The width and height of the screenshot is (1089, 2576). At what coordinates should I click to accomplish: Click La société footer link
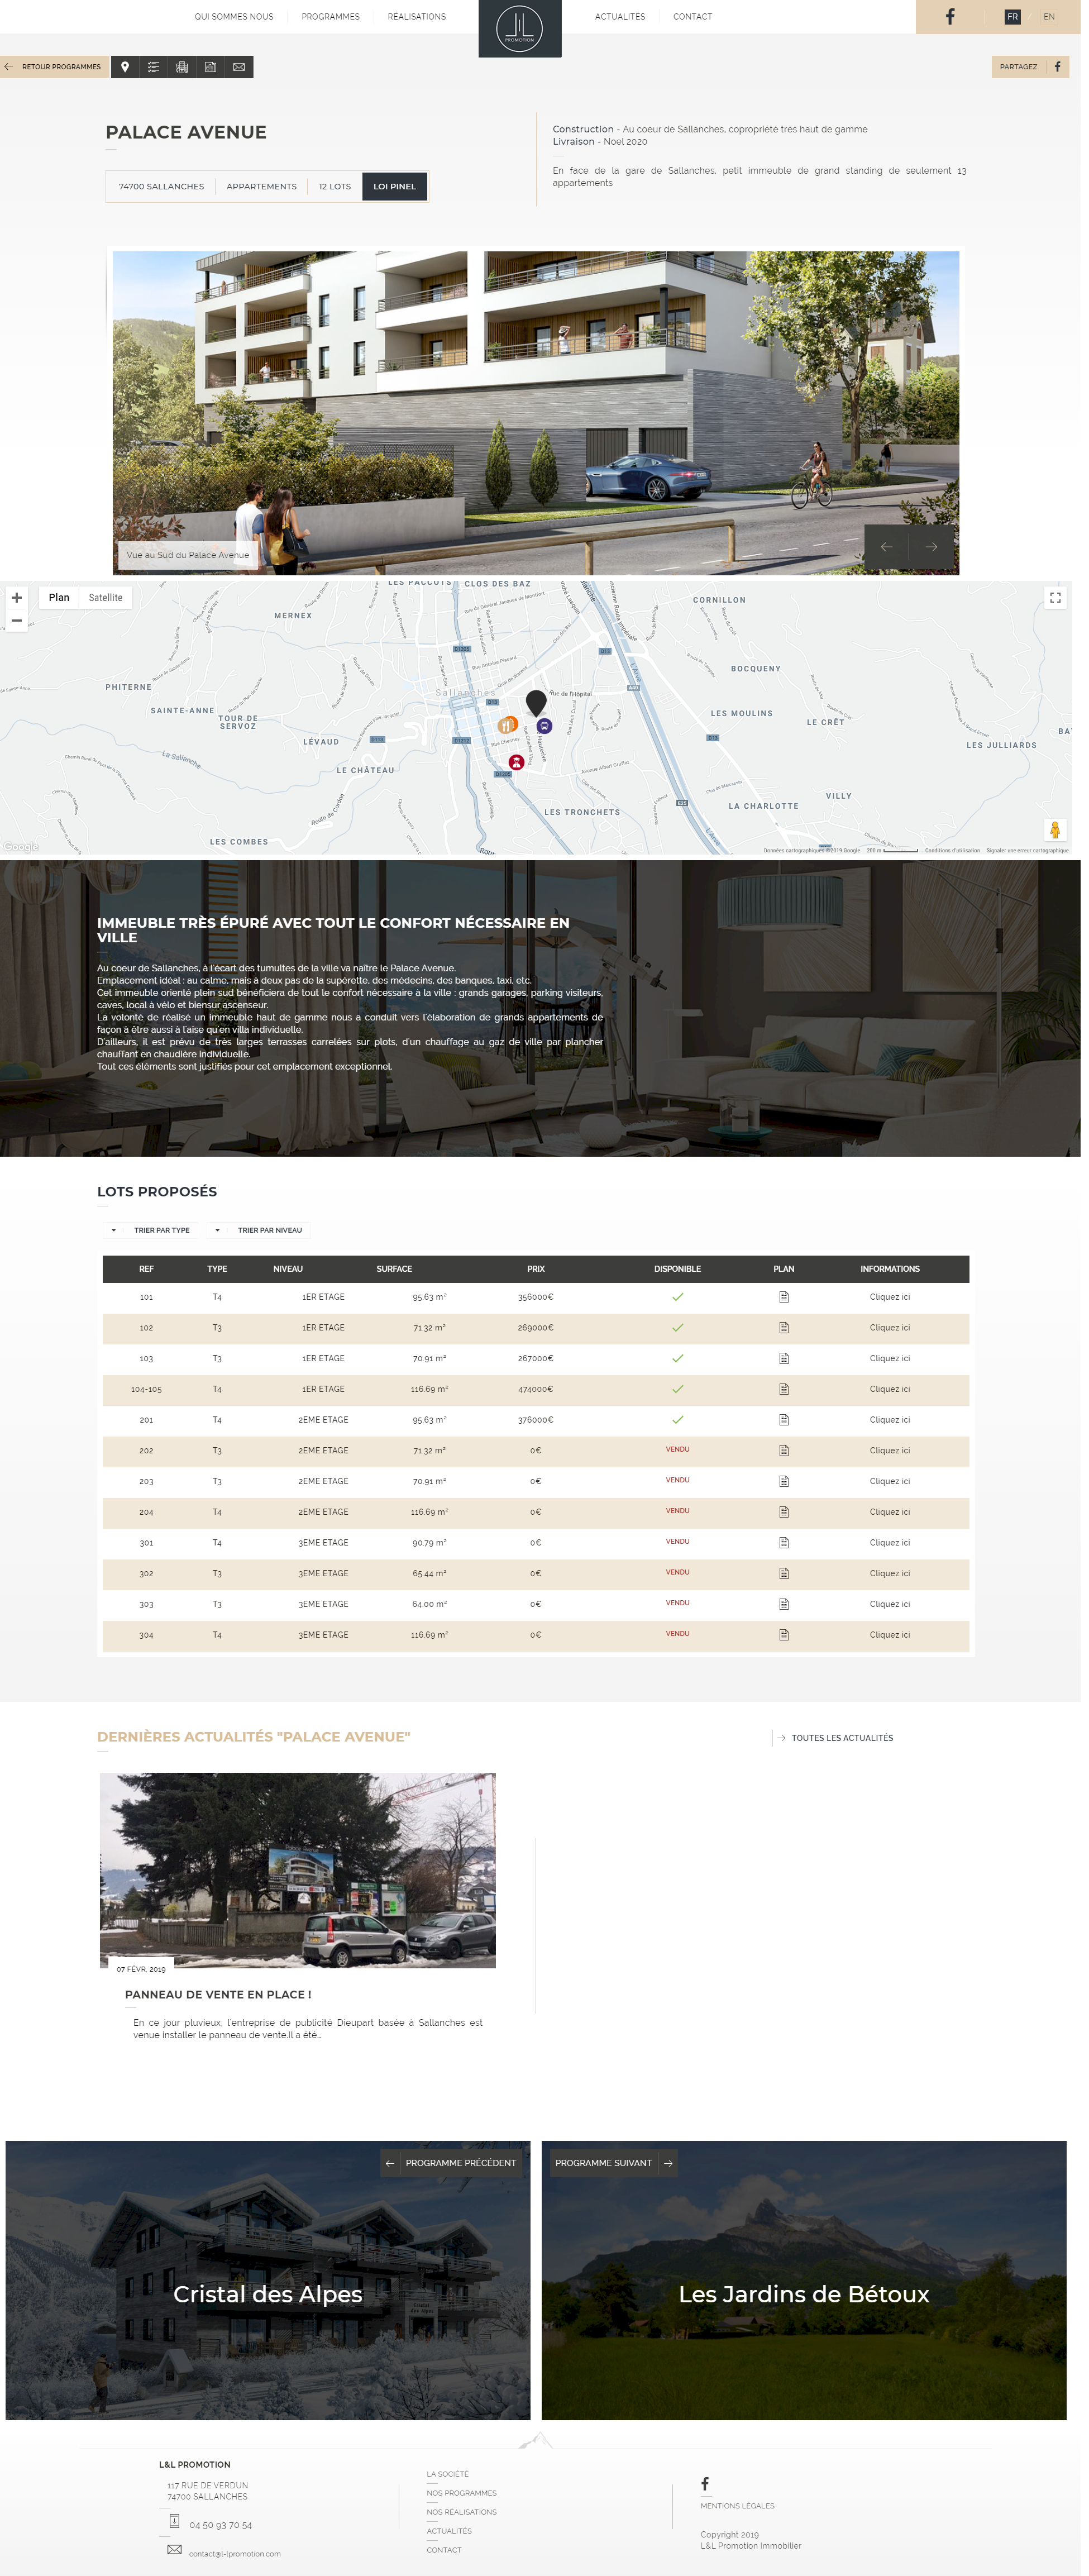pos(448,2474)
